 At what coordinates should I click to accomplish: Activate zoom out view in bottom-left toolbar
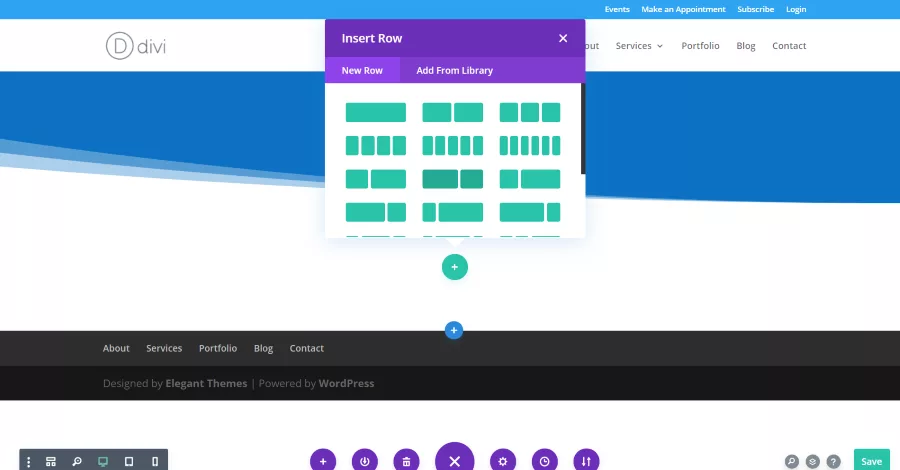pyautogui.click(x=76, y=461)
